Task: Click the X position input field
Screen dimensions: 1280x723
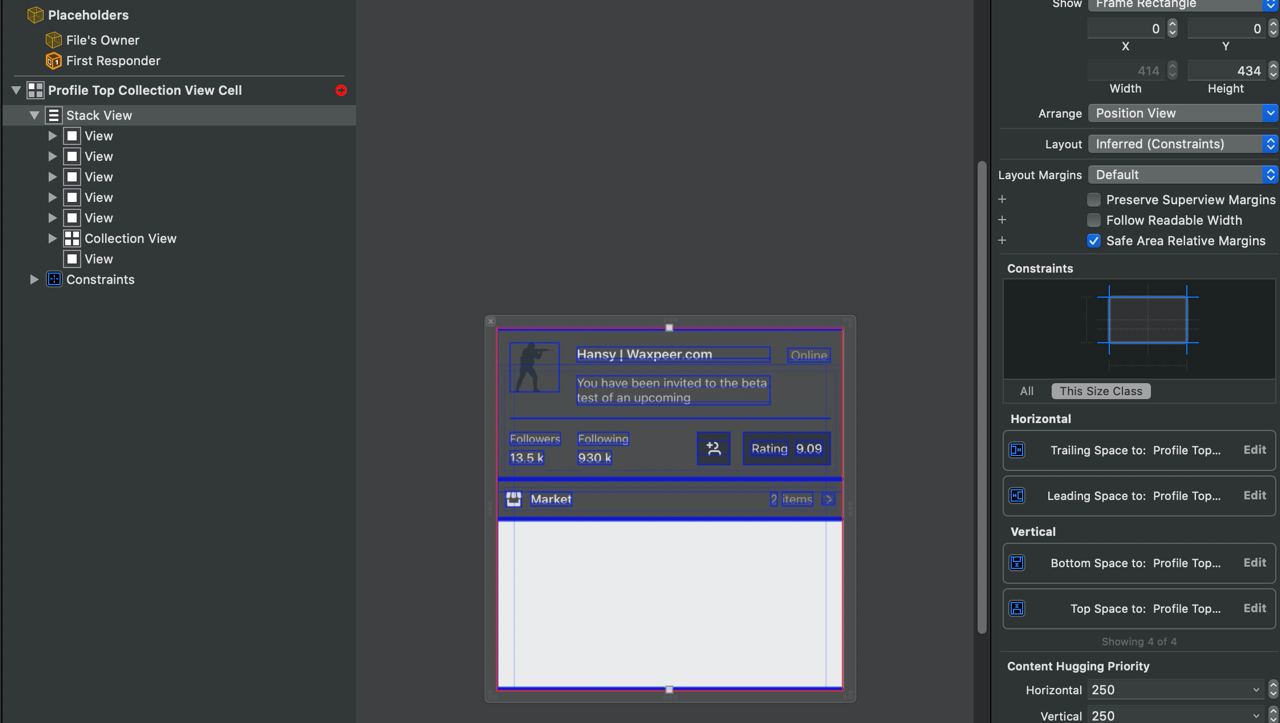Action: [1126, 29]
